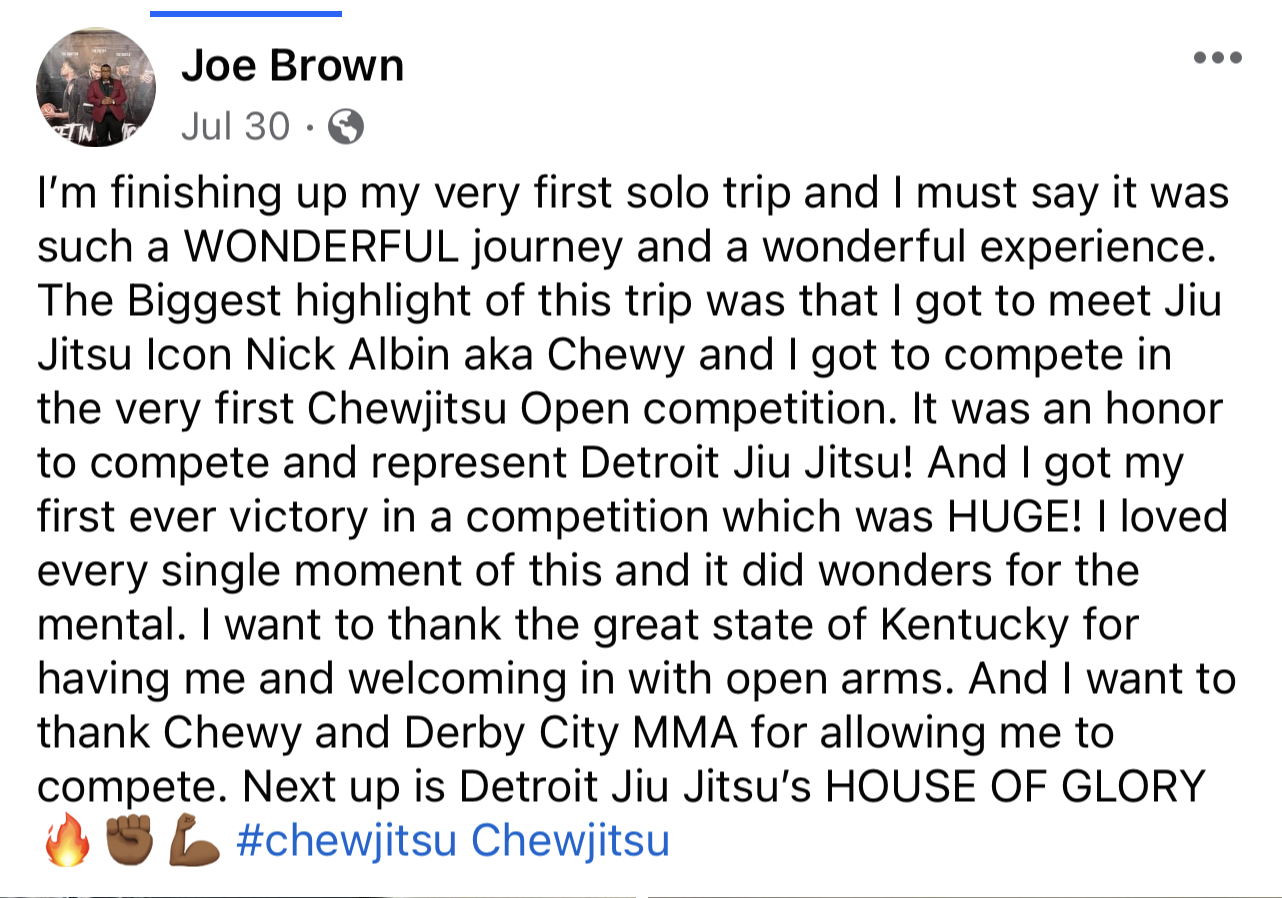
Task: Open Joe Brown's profile picture
Action: coord(96,87)
